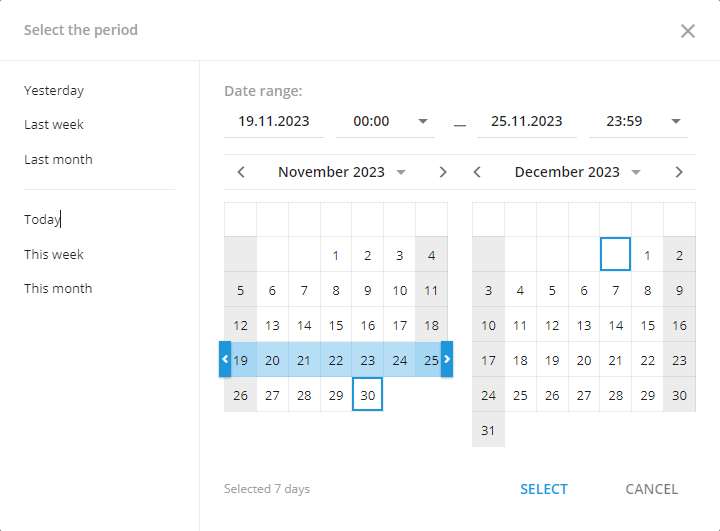Click left range handle at November 19
The width and height of the screenshot is (720, 531).
pyautogui.click(x=225, y=359)
